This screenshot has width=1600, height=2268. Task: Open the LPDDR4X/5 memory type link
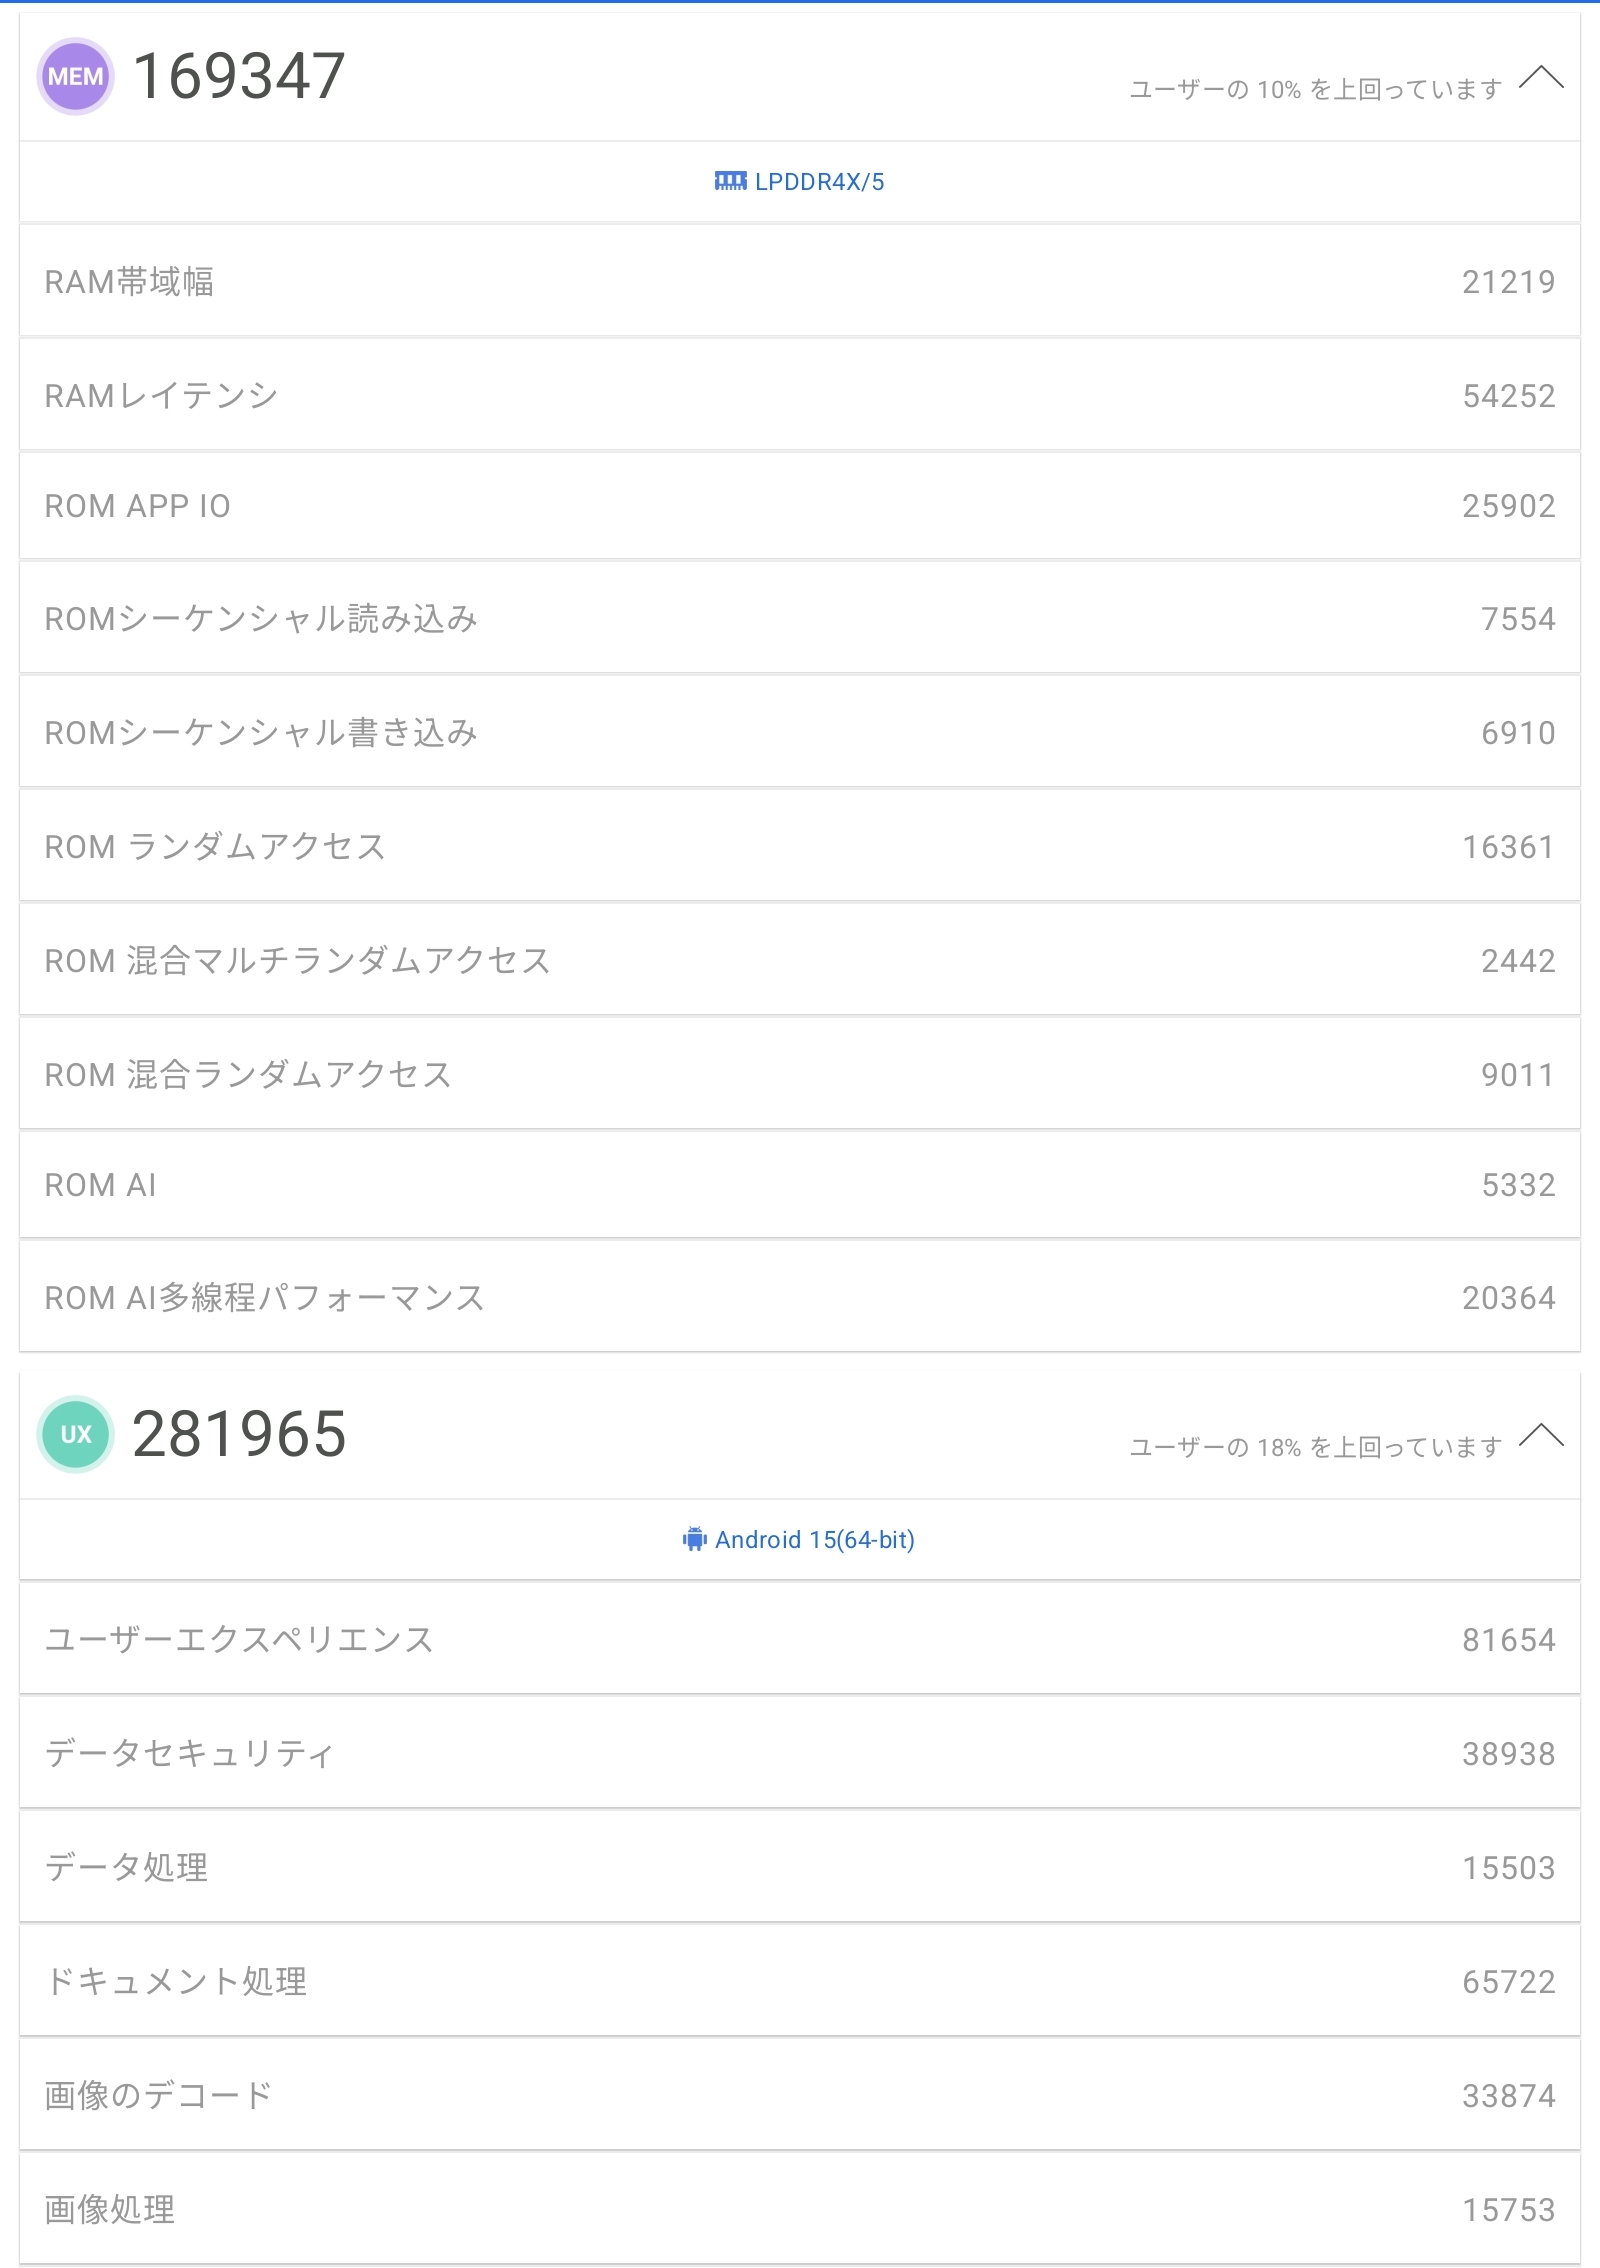point(819,182)
